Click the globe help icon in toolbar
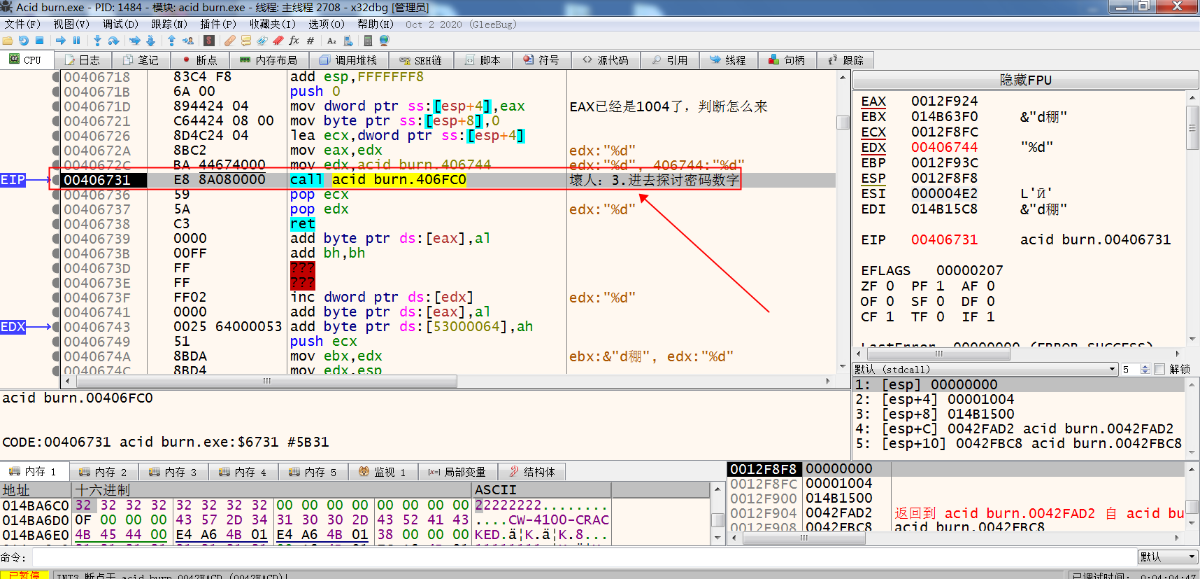 click(384, 41)
